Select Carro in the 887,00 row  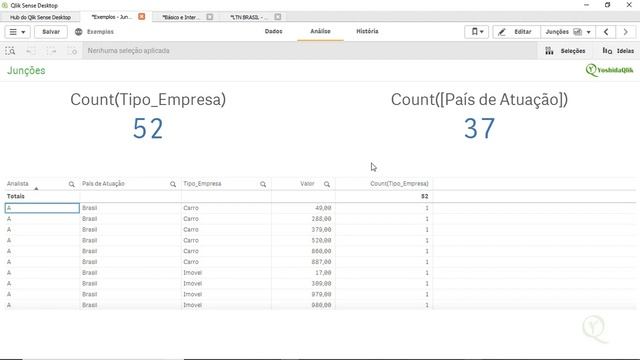(x=226, y=262)
